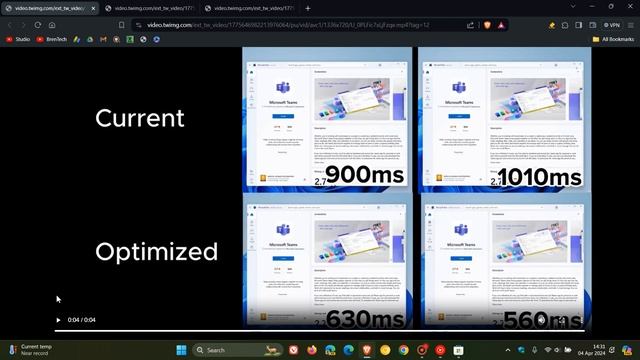Open site settings icon in the address bar
The image size is (640, 360).
point(139,25)
